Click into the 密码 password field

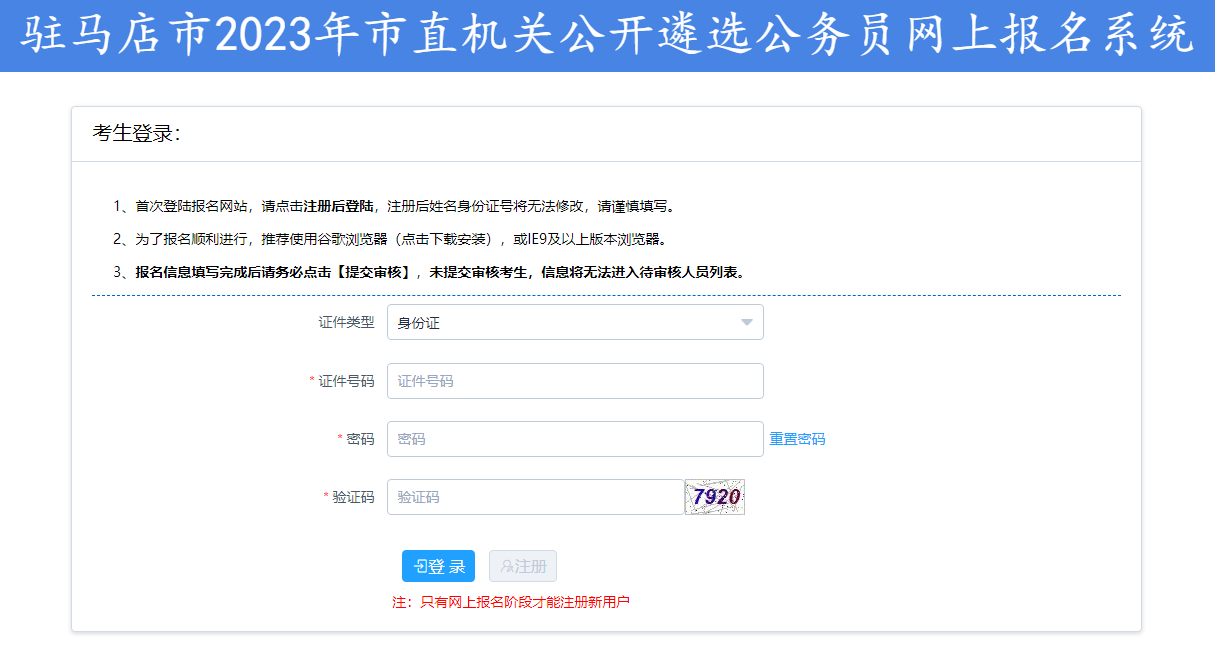click(x=575, y=439)
